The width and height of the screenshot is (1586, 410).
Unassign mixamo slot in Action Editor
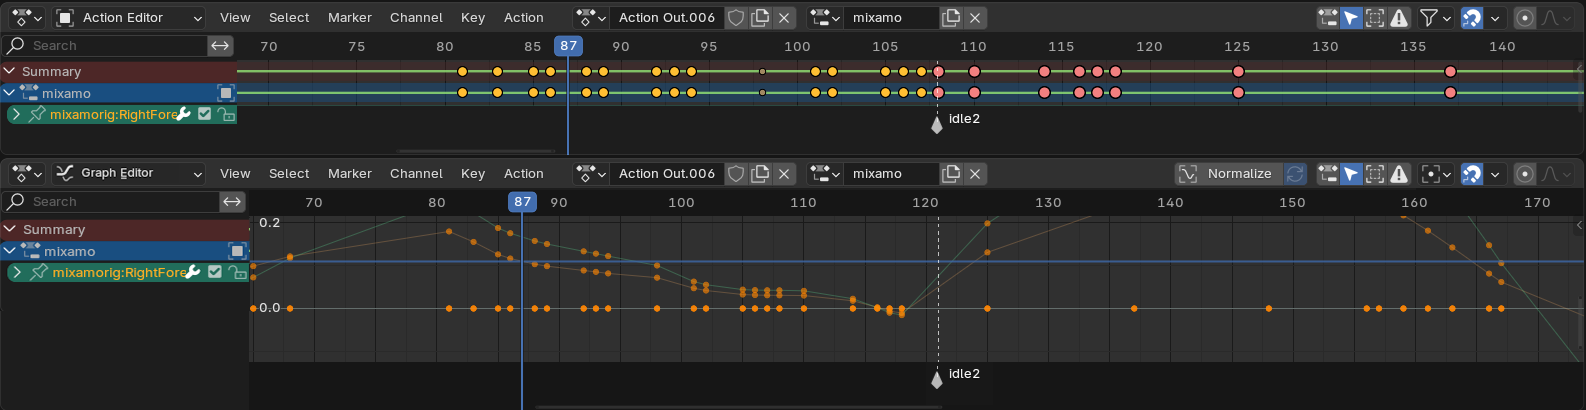[x=975, y=17]
